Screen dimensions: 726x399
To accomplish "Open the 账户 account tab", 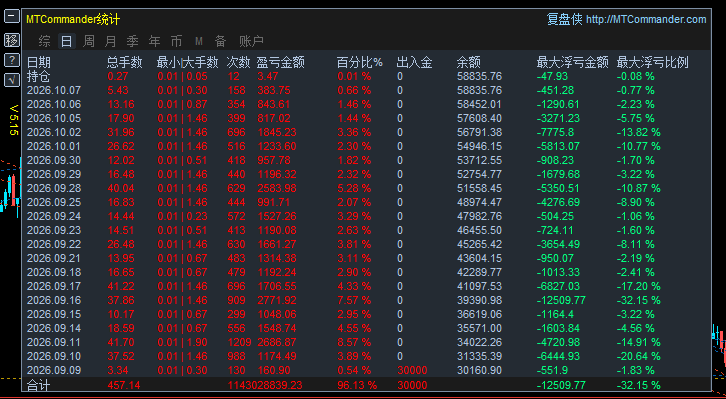I will pyautogui.click(x=251, y=41).
